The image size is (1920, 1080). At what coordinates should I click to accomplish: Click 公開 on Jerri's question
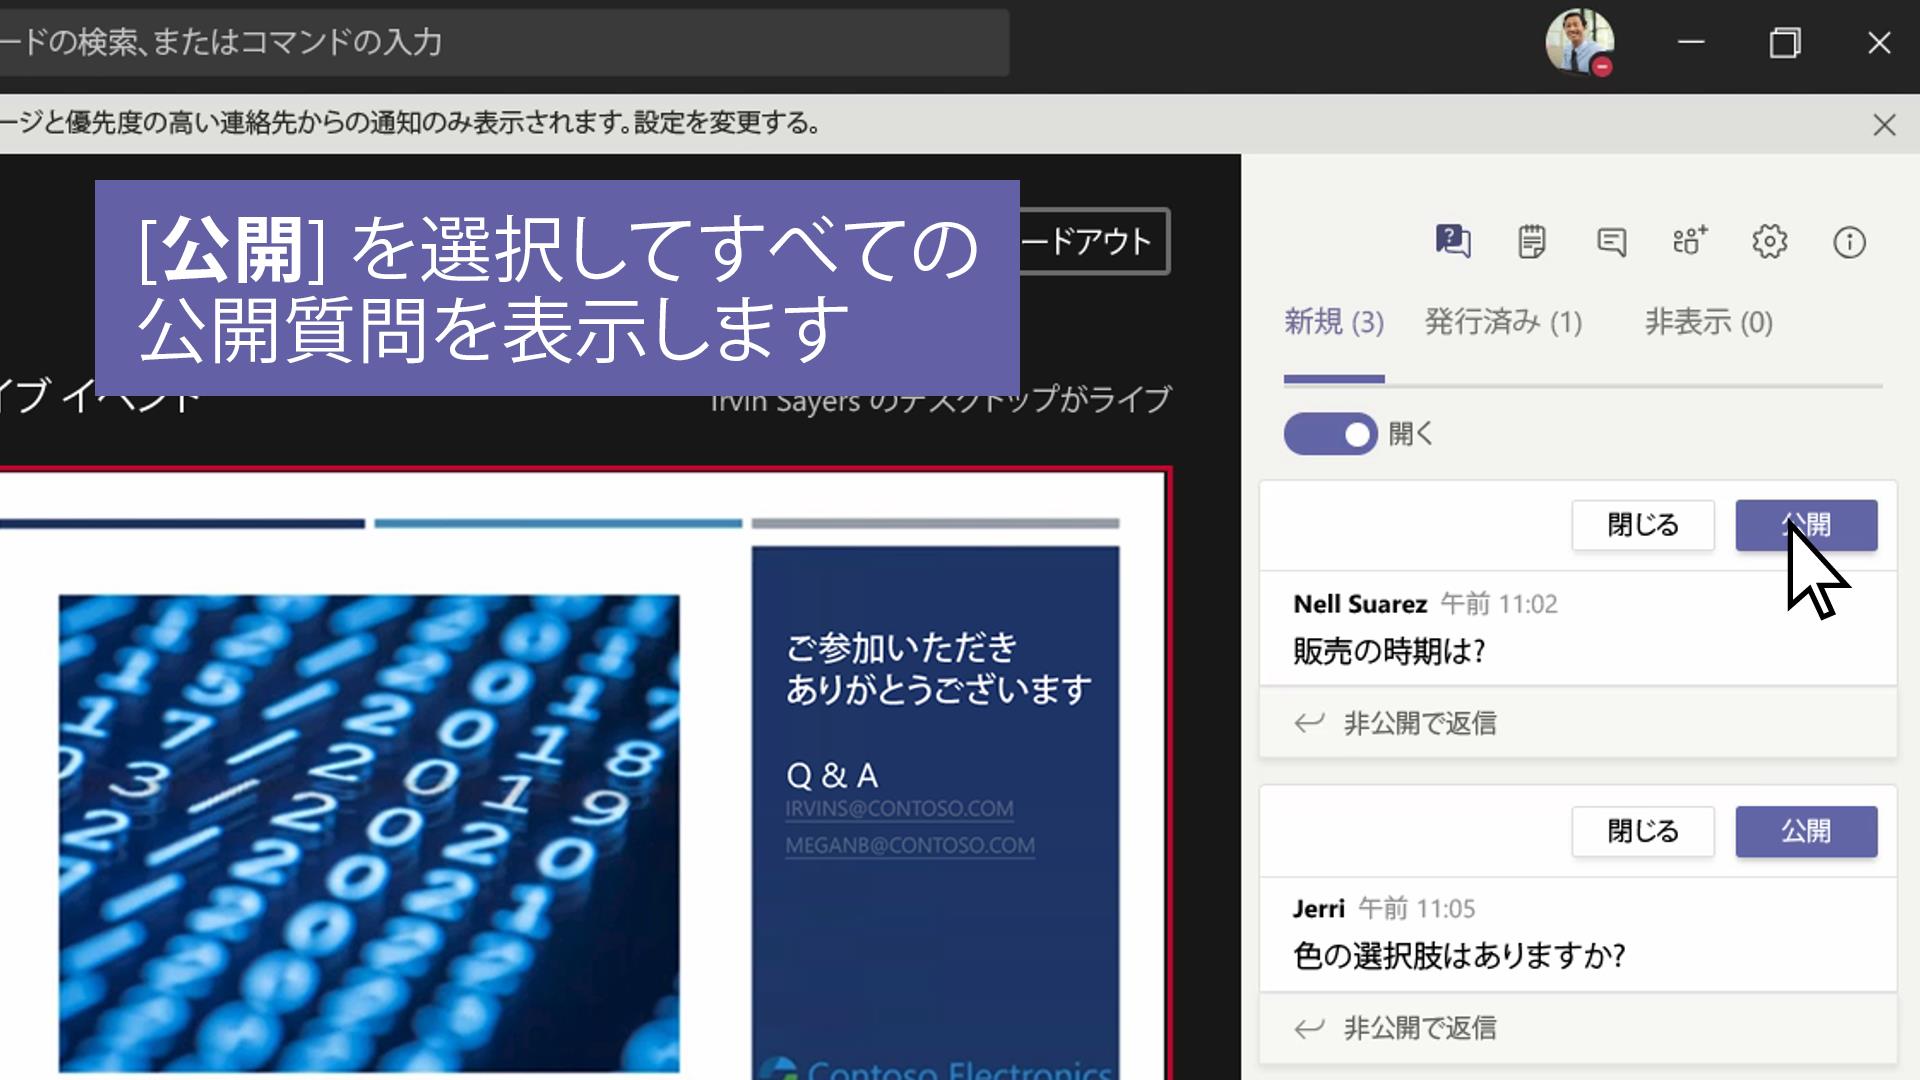pos(1806,832)
